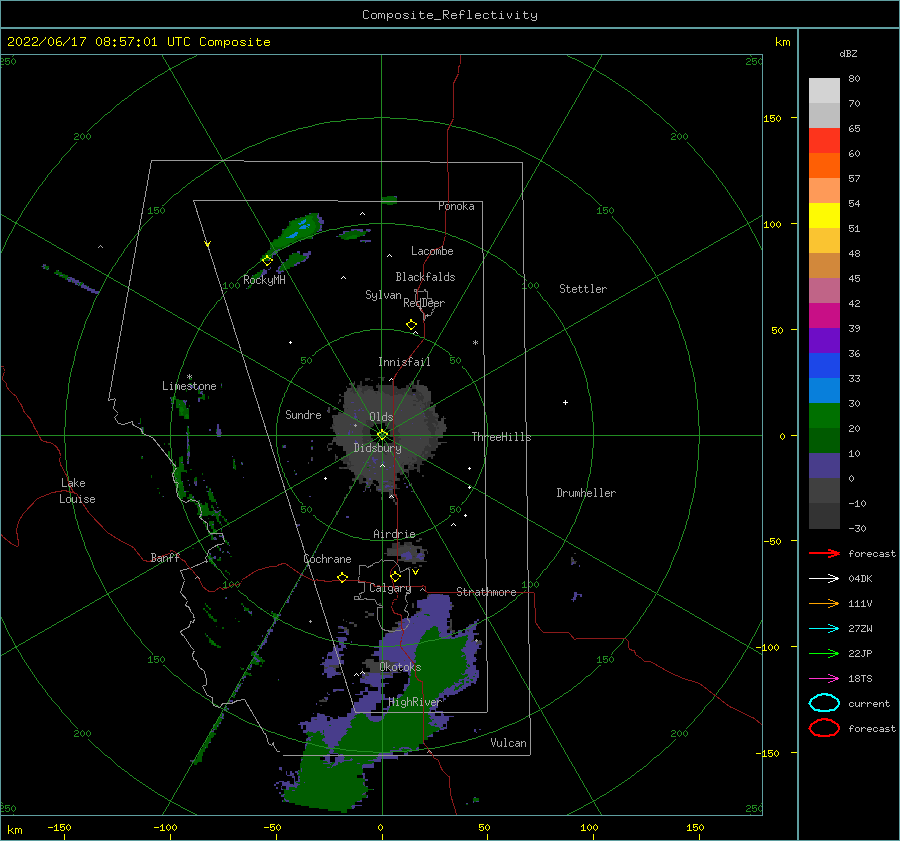
Task: Click the yellow diamond marker near RockyMH
Action: coord(267,261)
